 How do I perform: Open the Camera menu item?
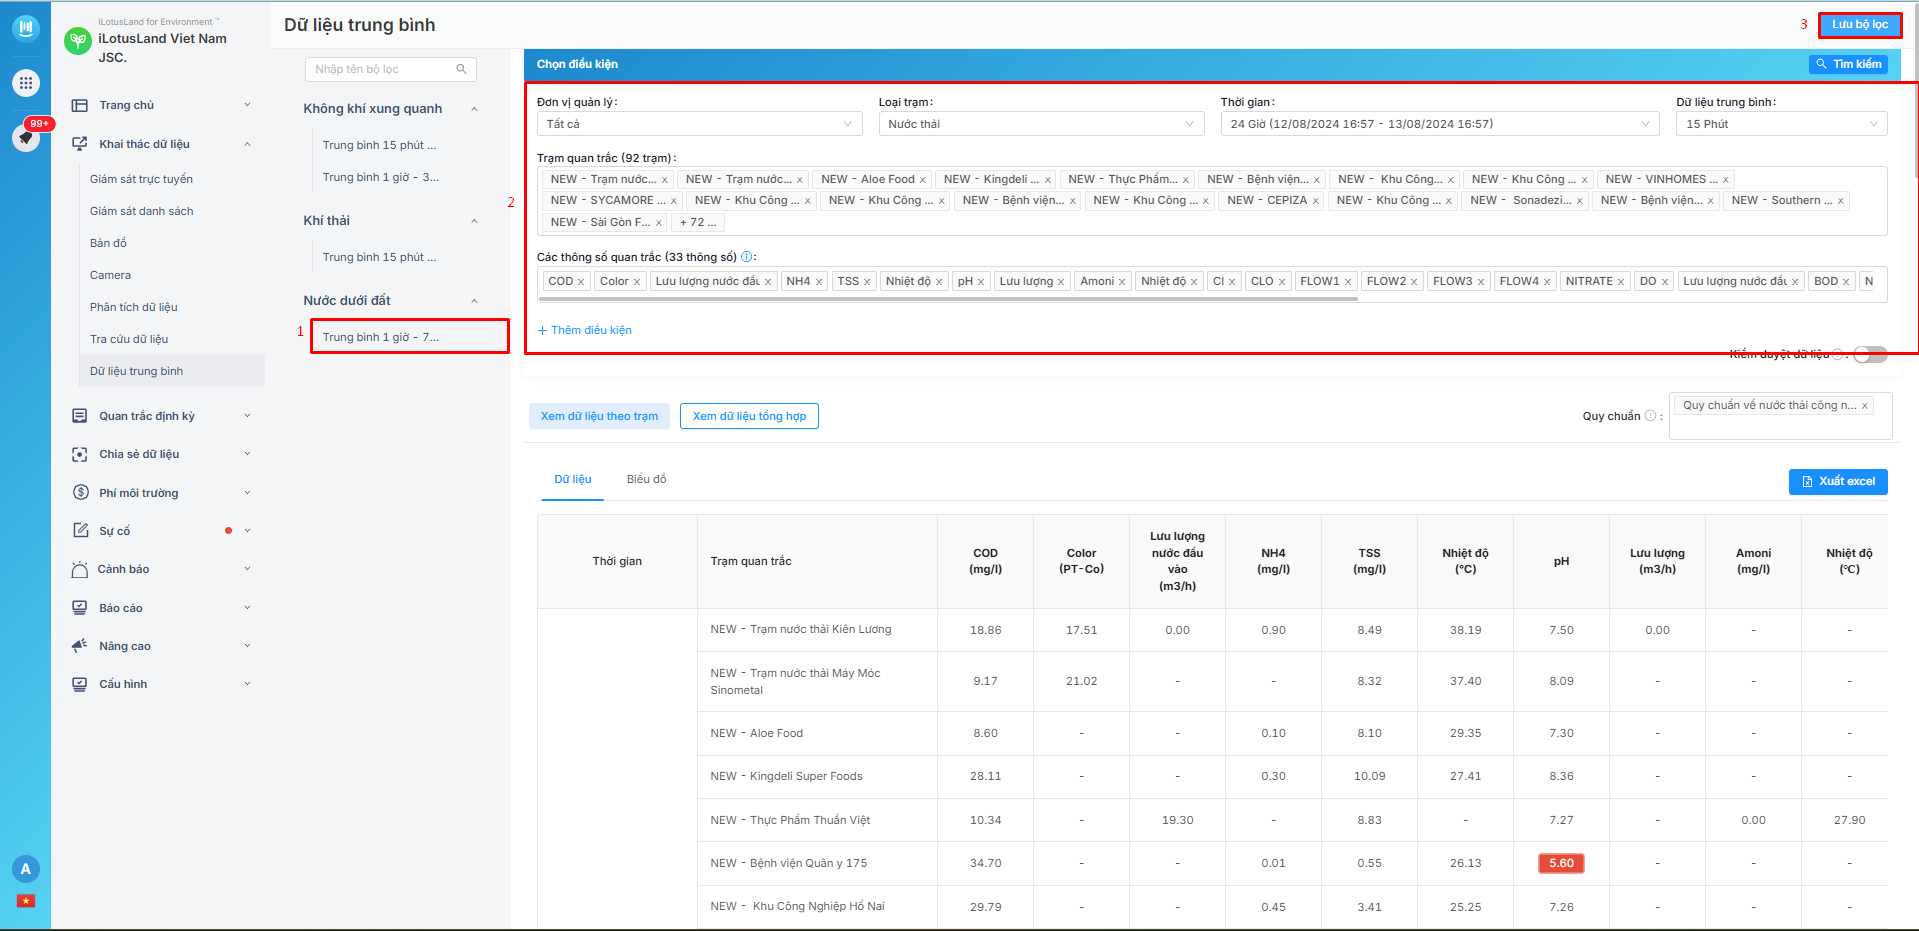coord(110,275)
